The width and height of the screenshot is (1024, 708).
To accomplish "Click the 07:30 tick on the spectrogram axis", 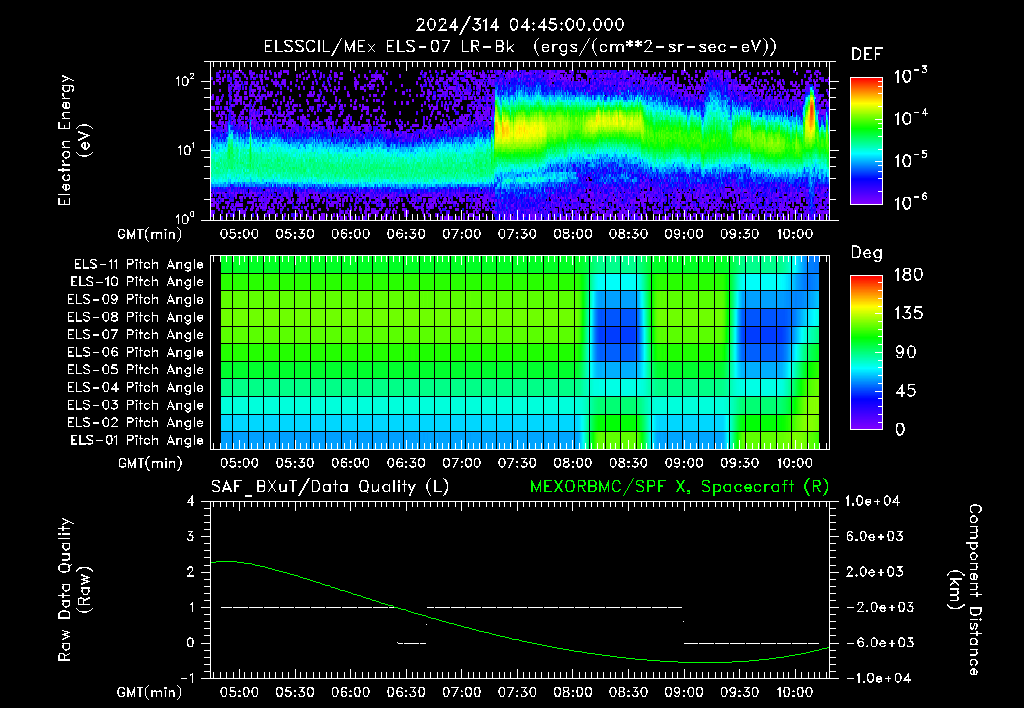I will pos(517,234).
